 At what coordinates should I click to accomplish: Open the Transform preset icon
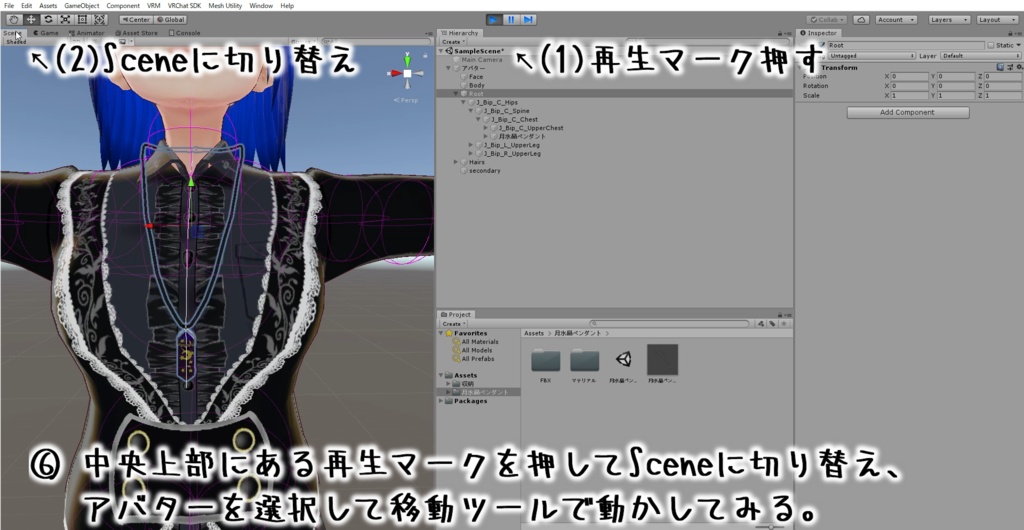click(1010, 67)
